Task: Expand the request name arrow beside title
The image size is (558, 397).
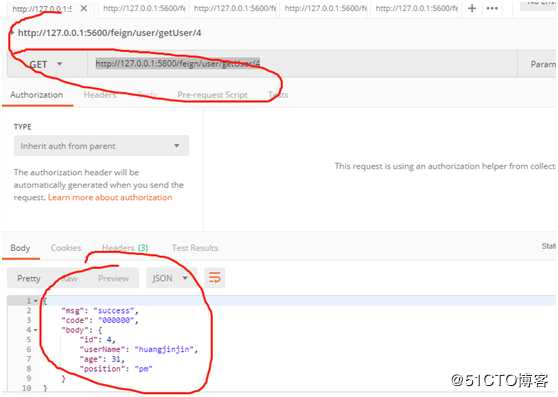Action: 12,33
